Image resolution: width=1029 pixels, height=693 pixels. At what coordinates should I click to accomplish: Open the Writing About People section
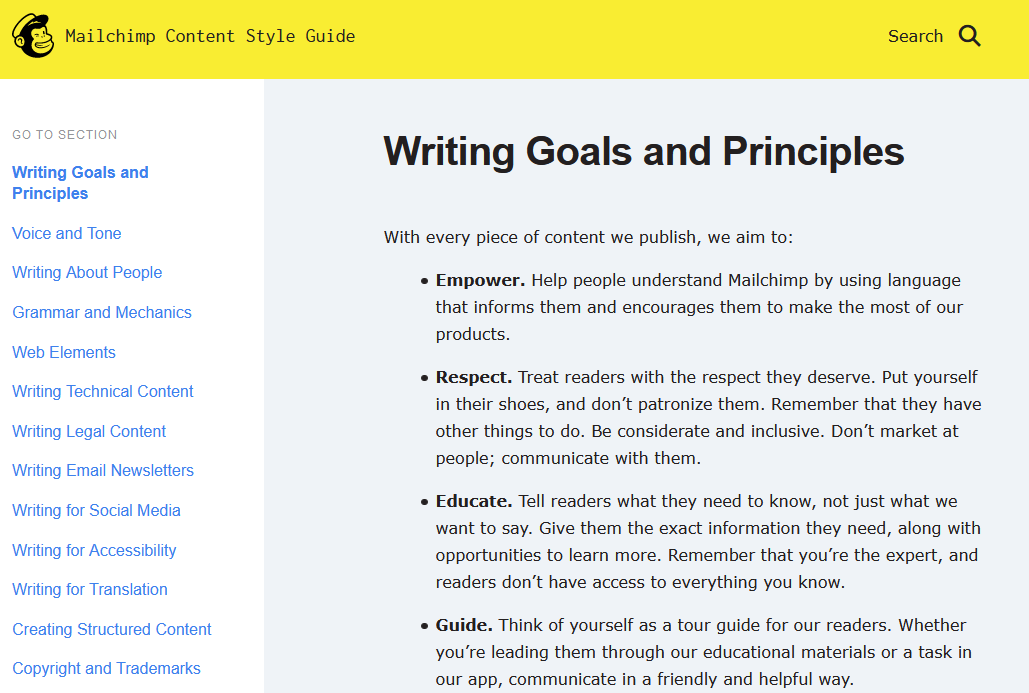click(x=87, y=272)
